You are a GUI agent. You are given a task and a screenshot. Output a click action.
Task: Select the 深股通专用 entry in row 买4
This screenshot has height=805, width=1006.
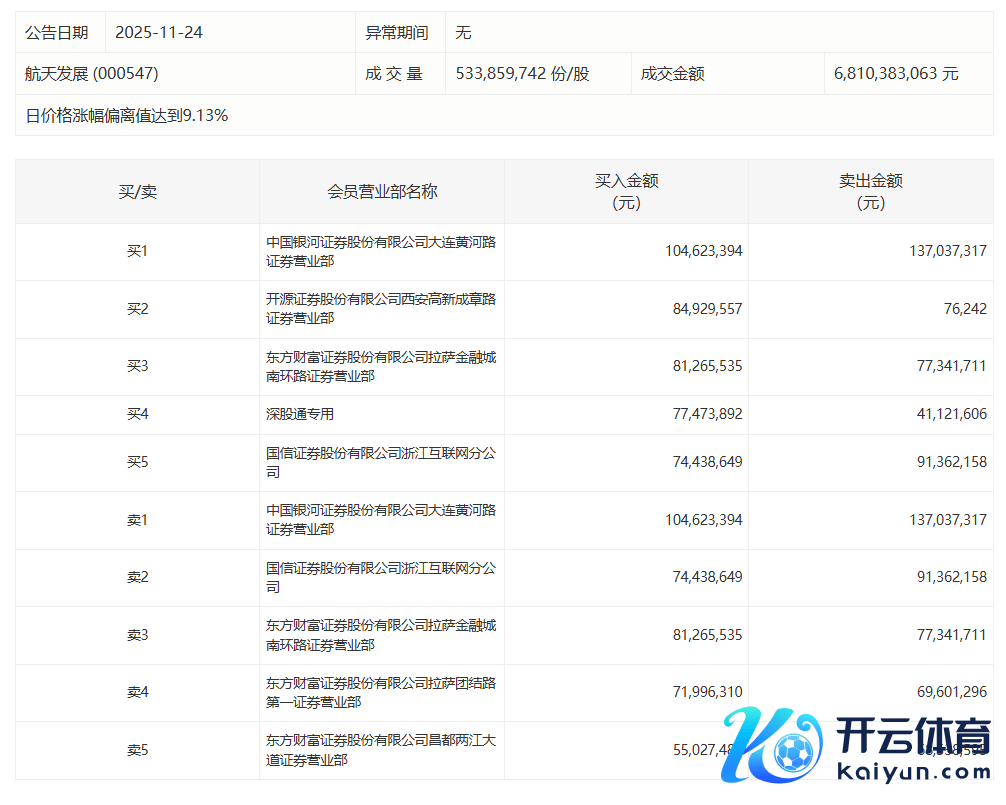pos(300,414)
